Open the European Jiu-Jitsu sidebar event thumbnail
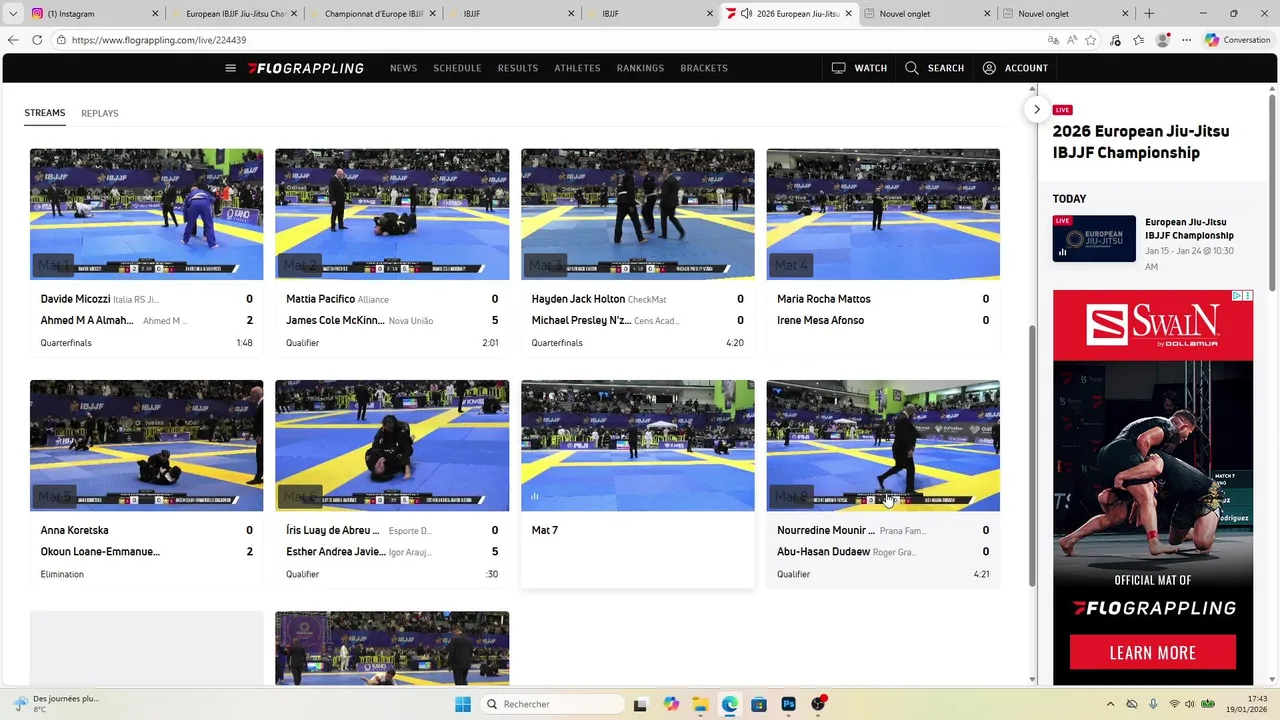Screen dimensions: 1280x720 tap(1094, 238)
